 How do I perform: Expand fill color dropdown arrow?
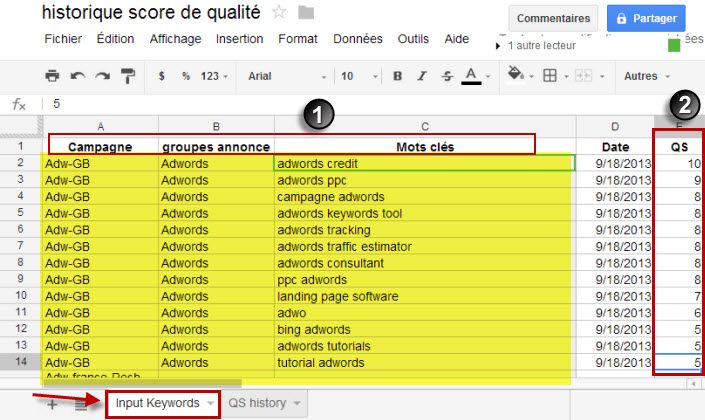tap(531, 76)
